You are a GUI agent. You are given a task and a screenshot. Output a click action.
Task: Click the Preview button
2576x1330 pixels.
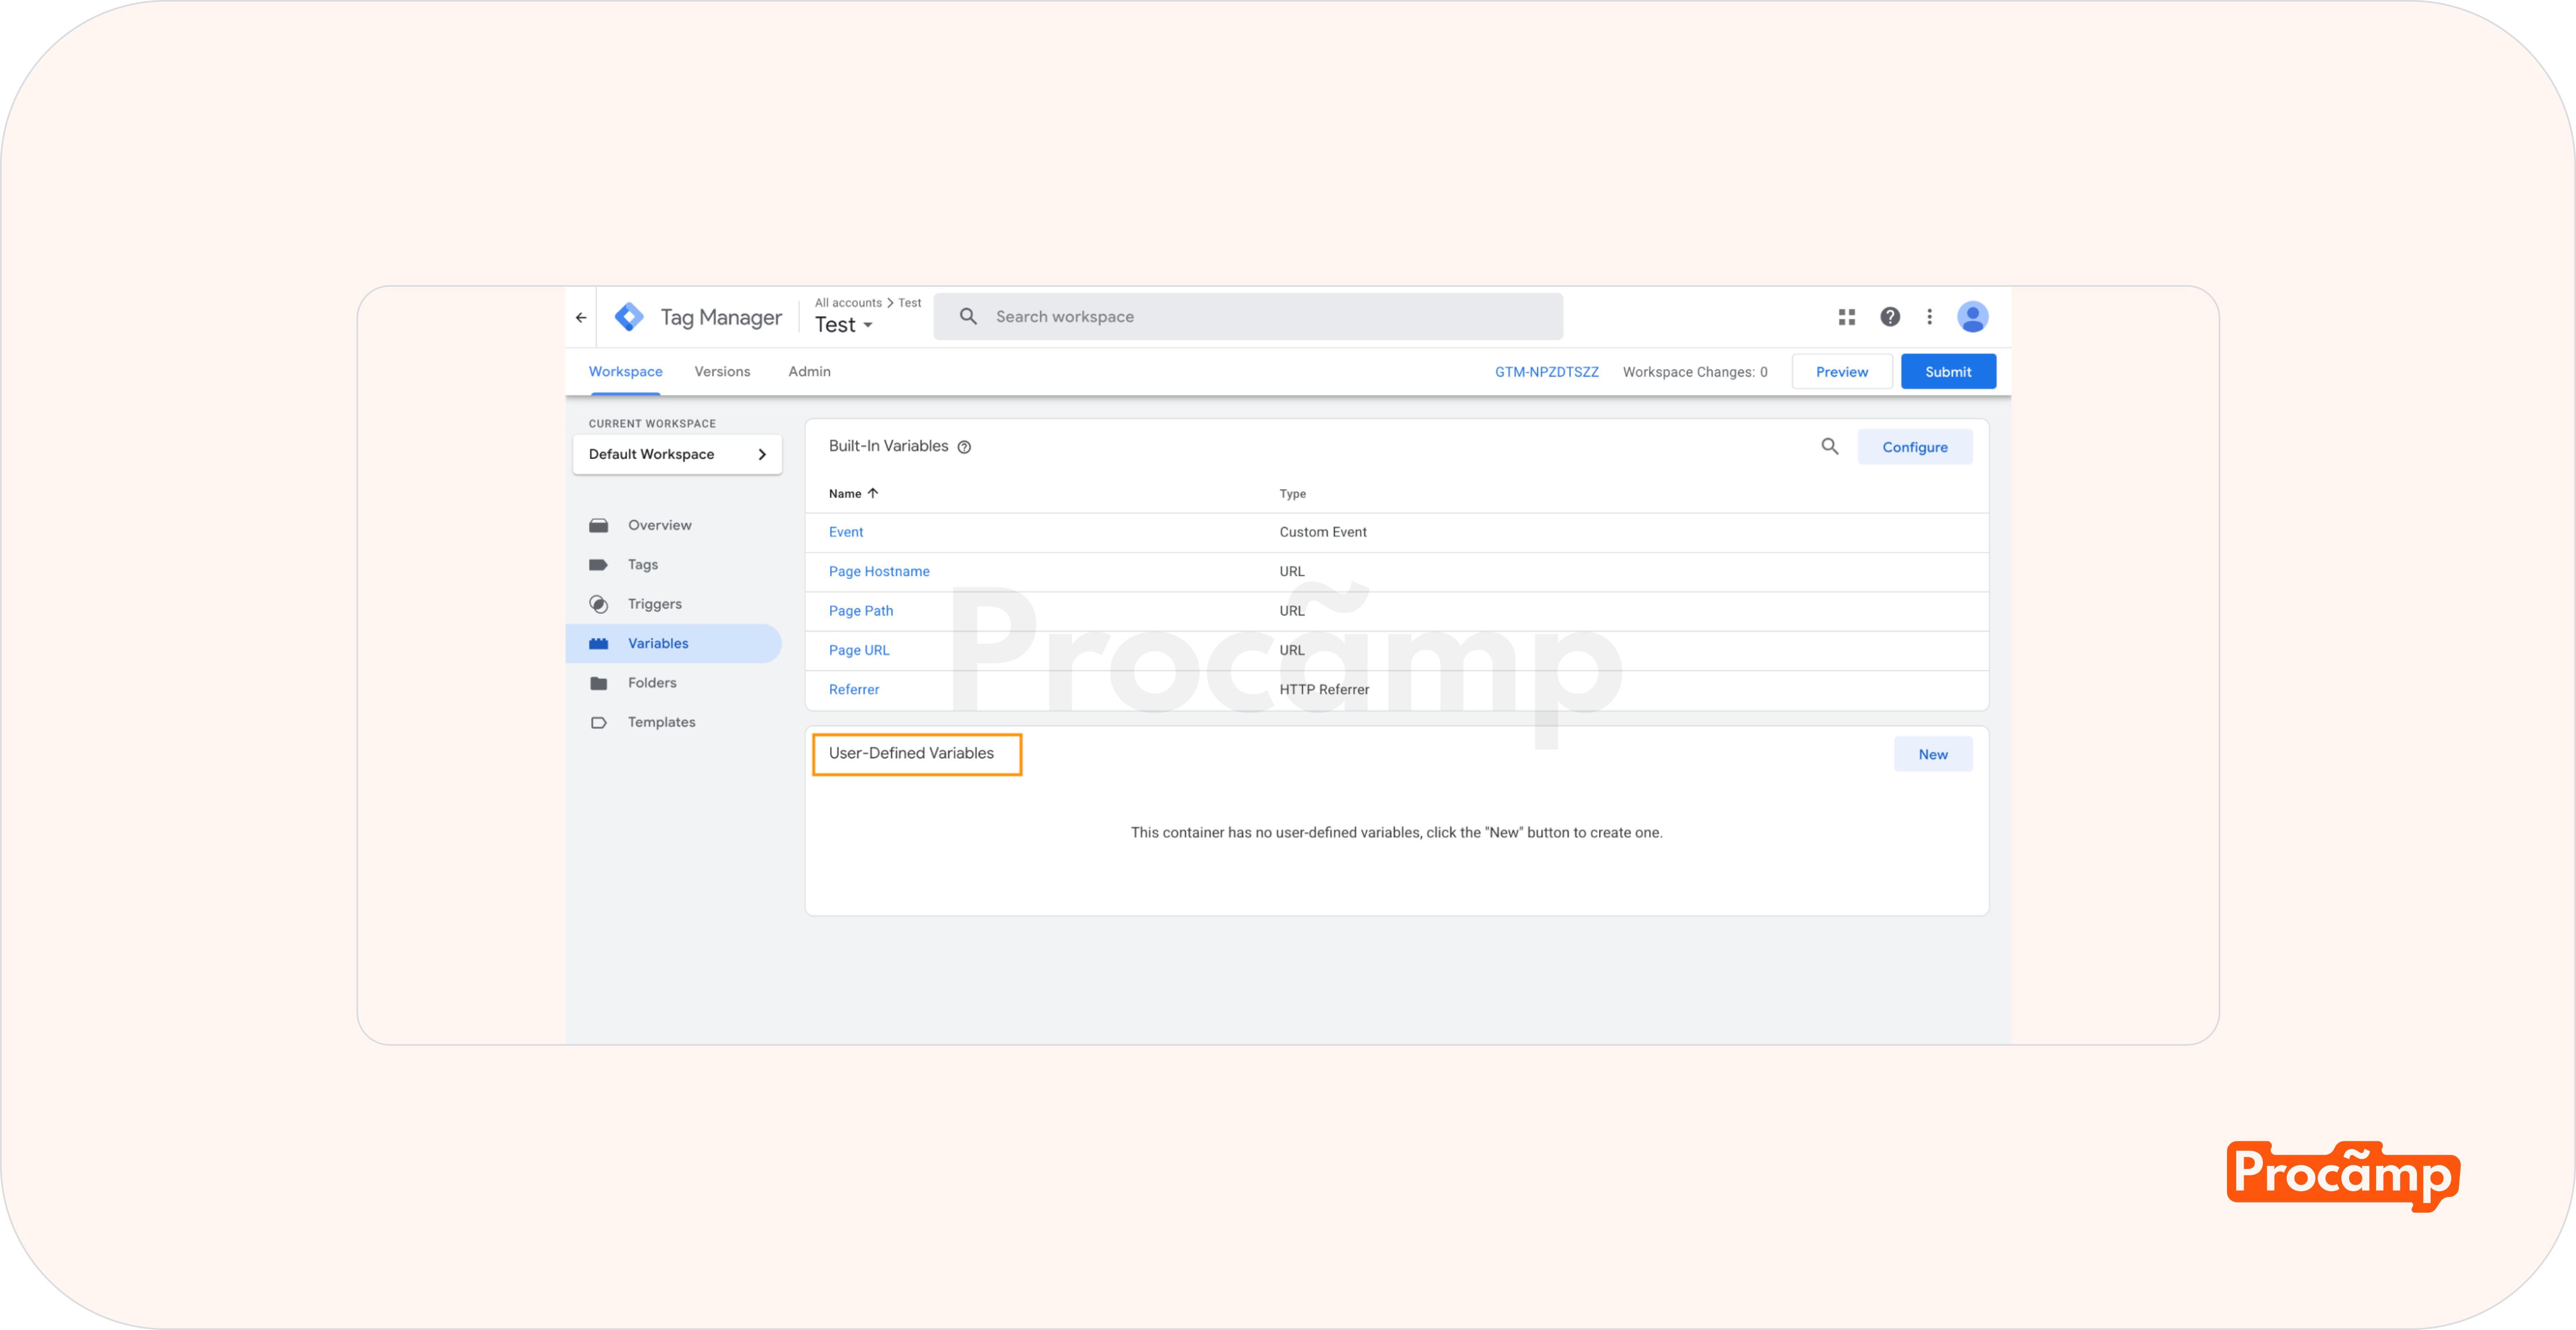(1841, 372)
